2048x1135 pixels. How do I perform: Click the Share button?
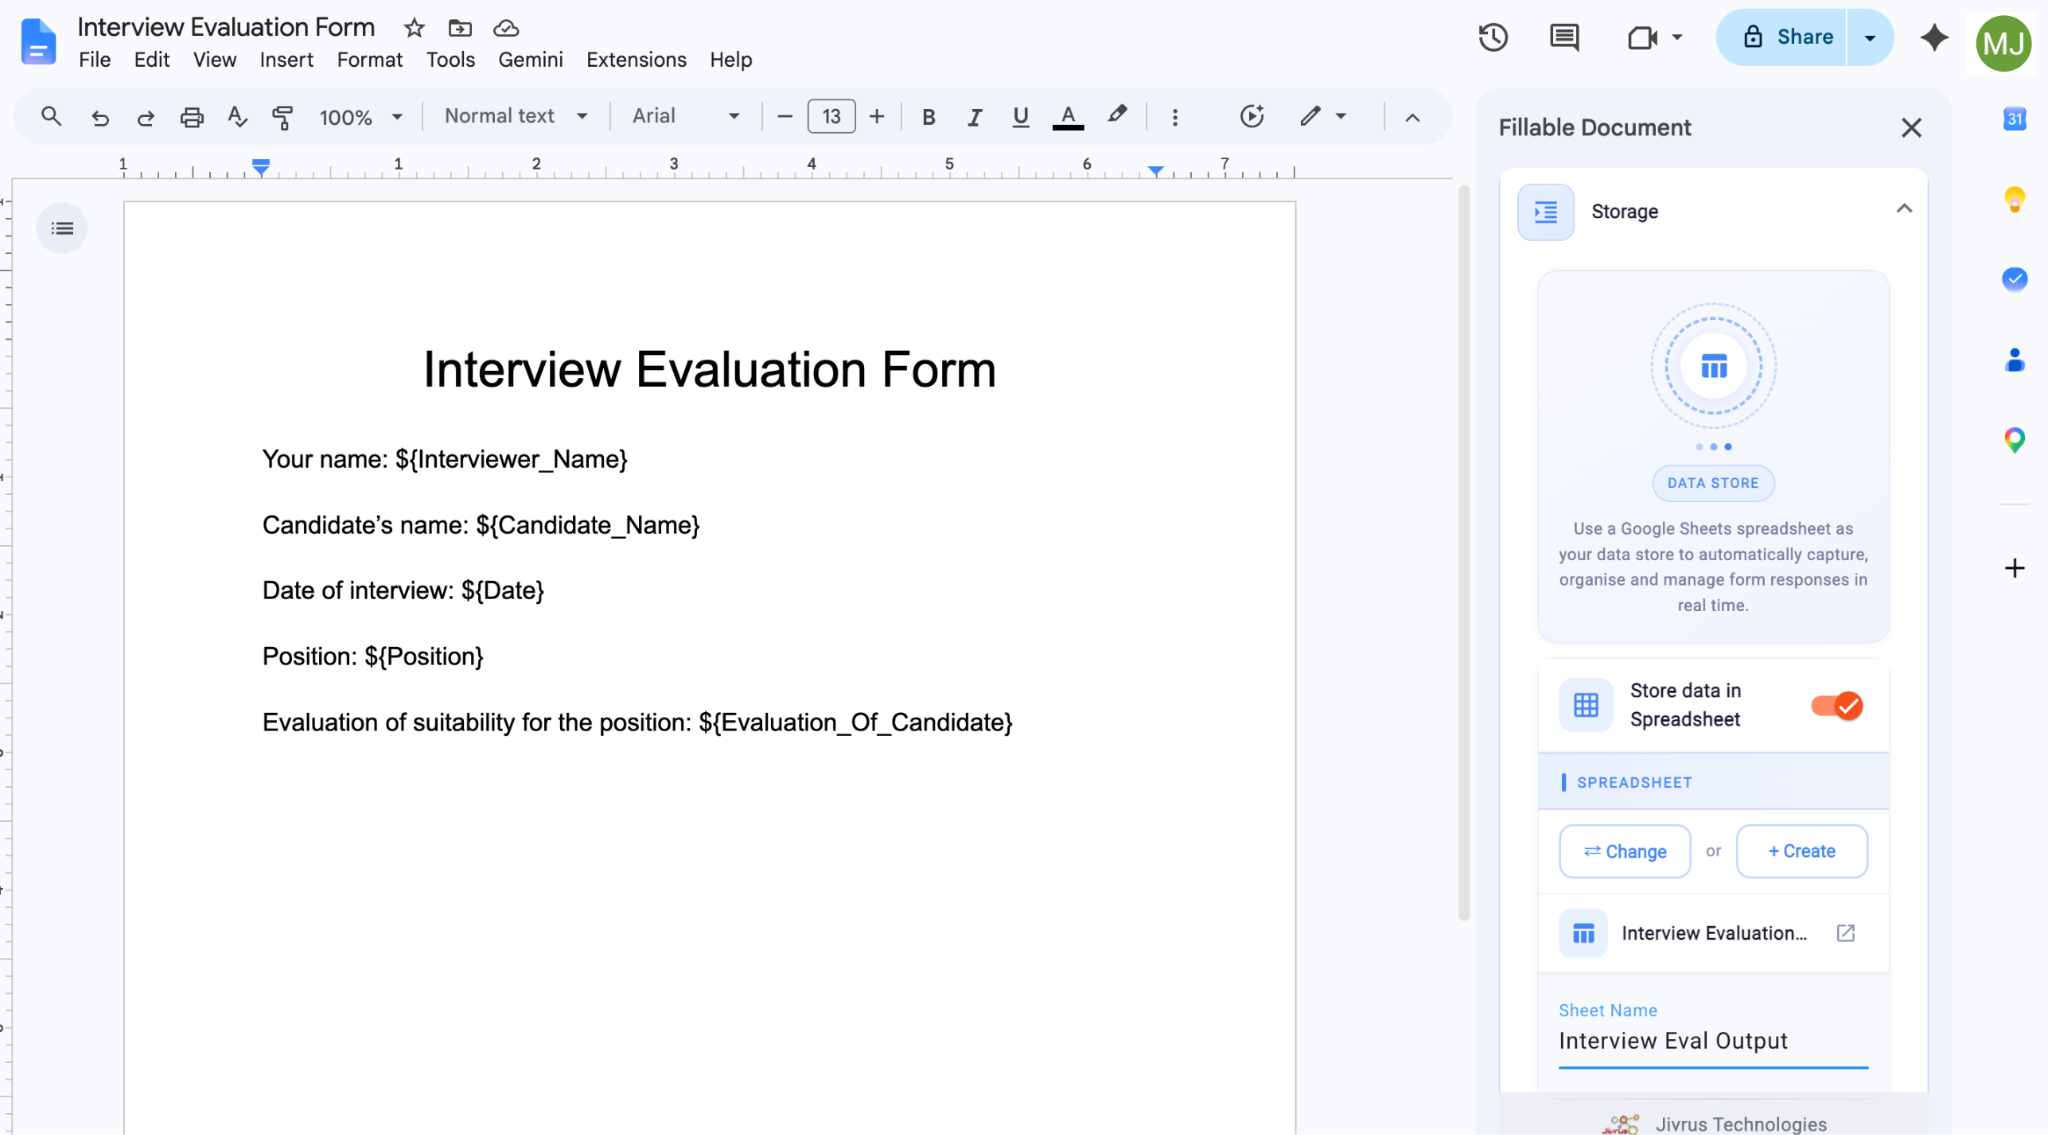[x=1782, y=38]
